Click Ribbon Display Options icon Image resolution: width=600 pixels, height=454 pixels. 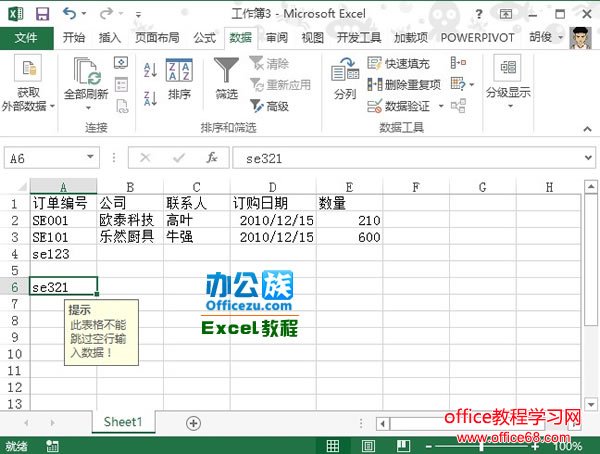coord(505,15)
